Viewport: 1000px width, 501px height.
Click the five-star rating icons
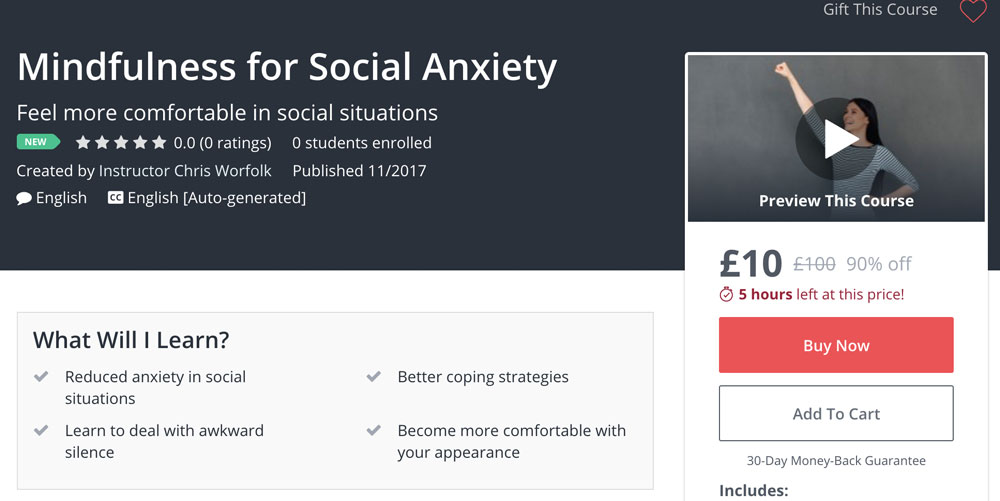tap(121, 142)
